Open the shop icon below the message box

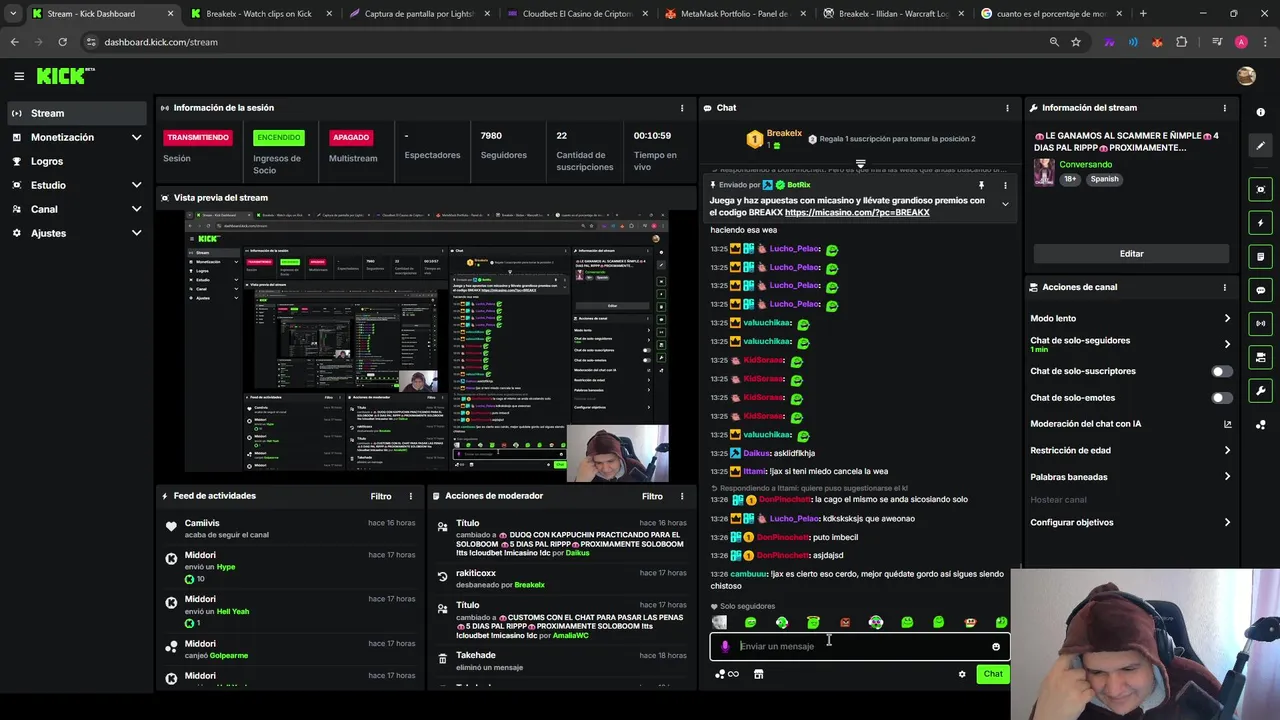tap(758, 674)
